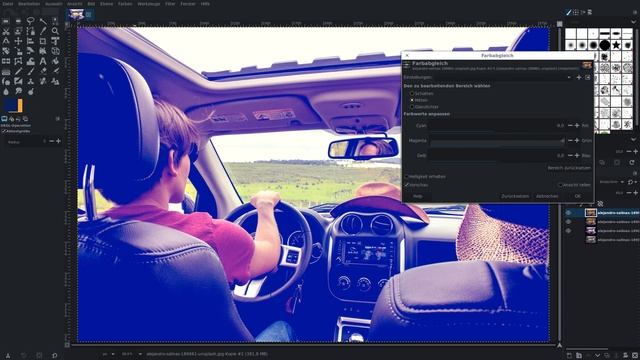The width and height of the screenshot is (640, 360).
Task: Select the Gradient tool
Action: [x=6, y=72]
